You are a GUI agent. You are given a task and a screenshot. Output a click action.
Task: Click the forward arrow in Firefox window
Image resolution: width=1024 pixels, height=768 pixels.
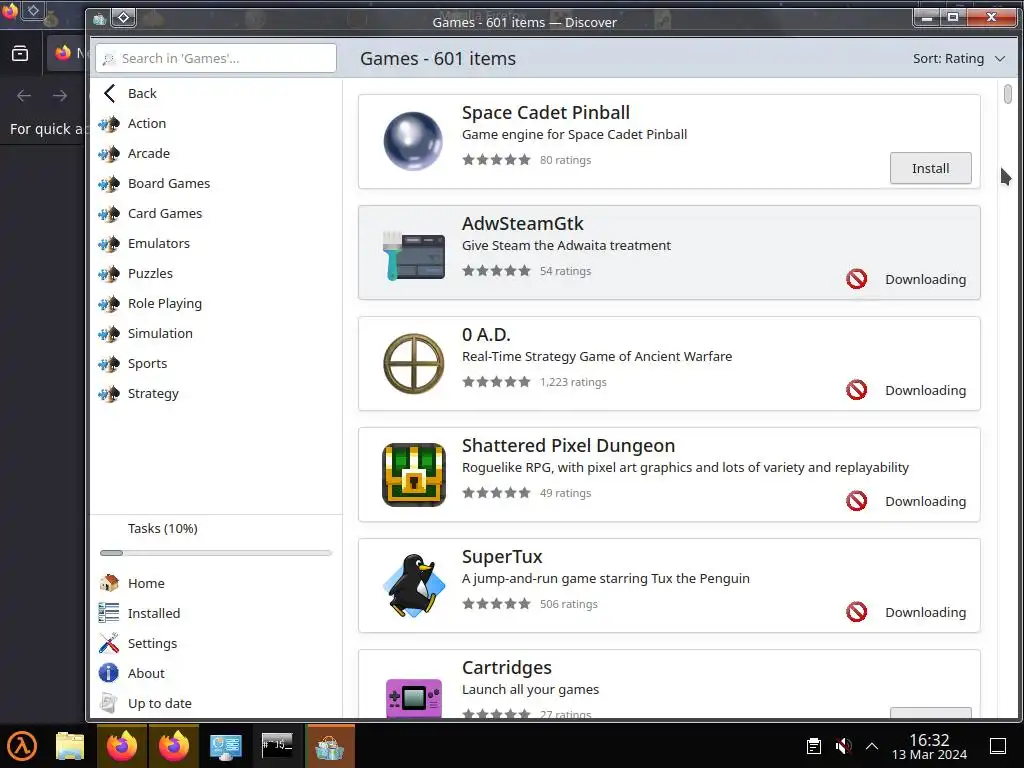(59, 96)
